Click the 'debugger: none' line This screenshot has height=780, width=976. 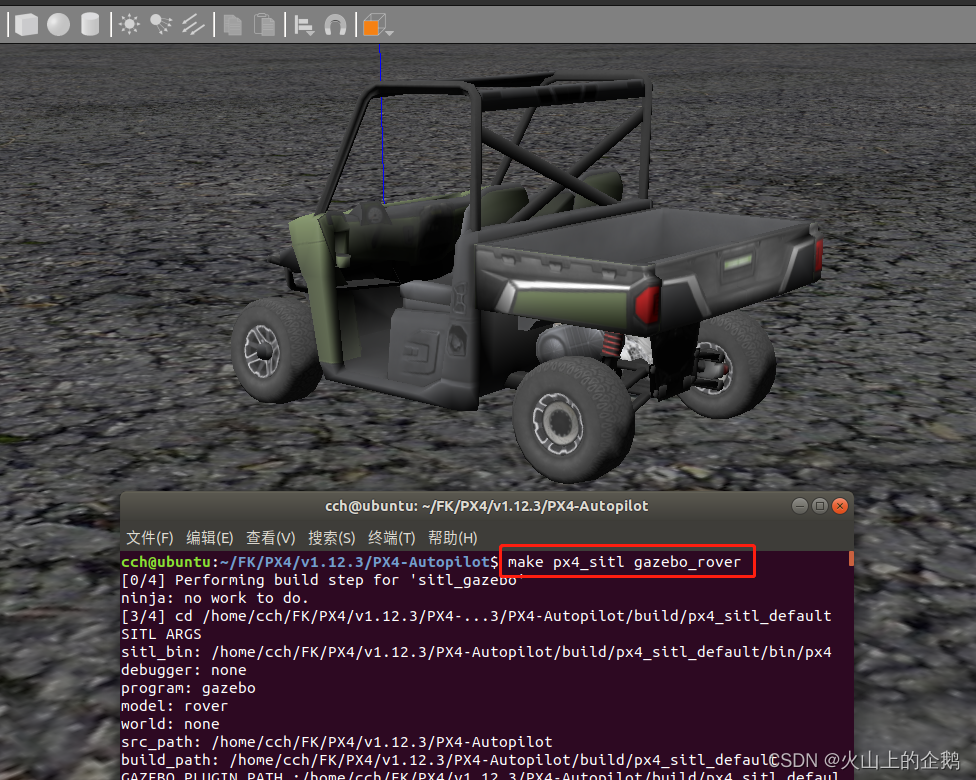(x=184, y=670)
